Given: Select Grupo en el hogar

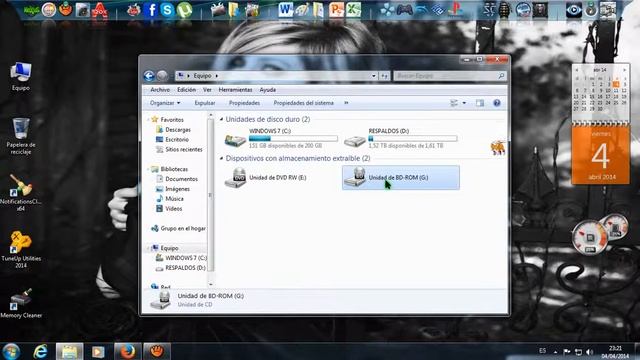Looking at the screenshot, I should coord(183,229).
